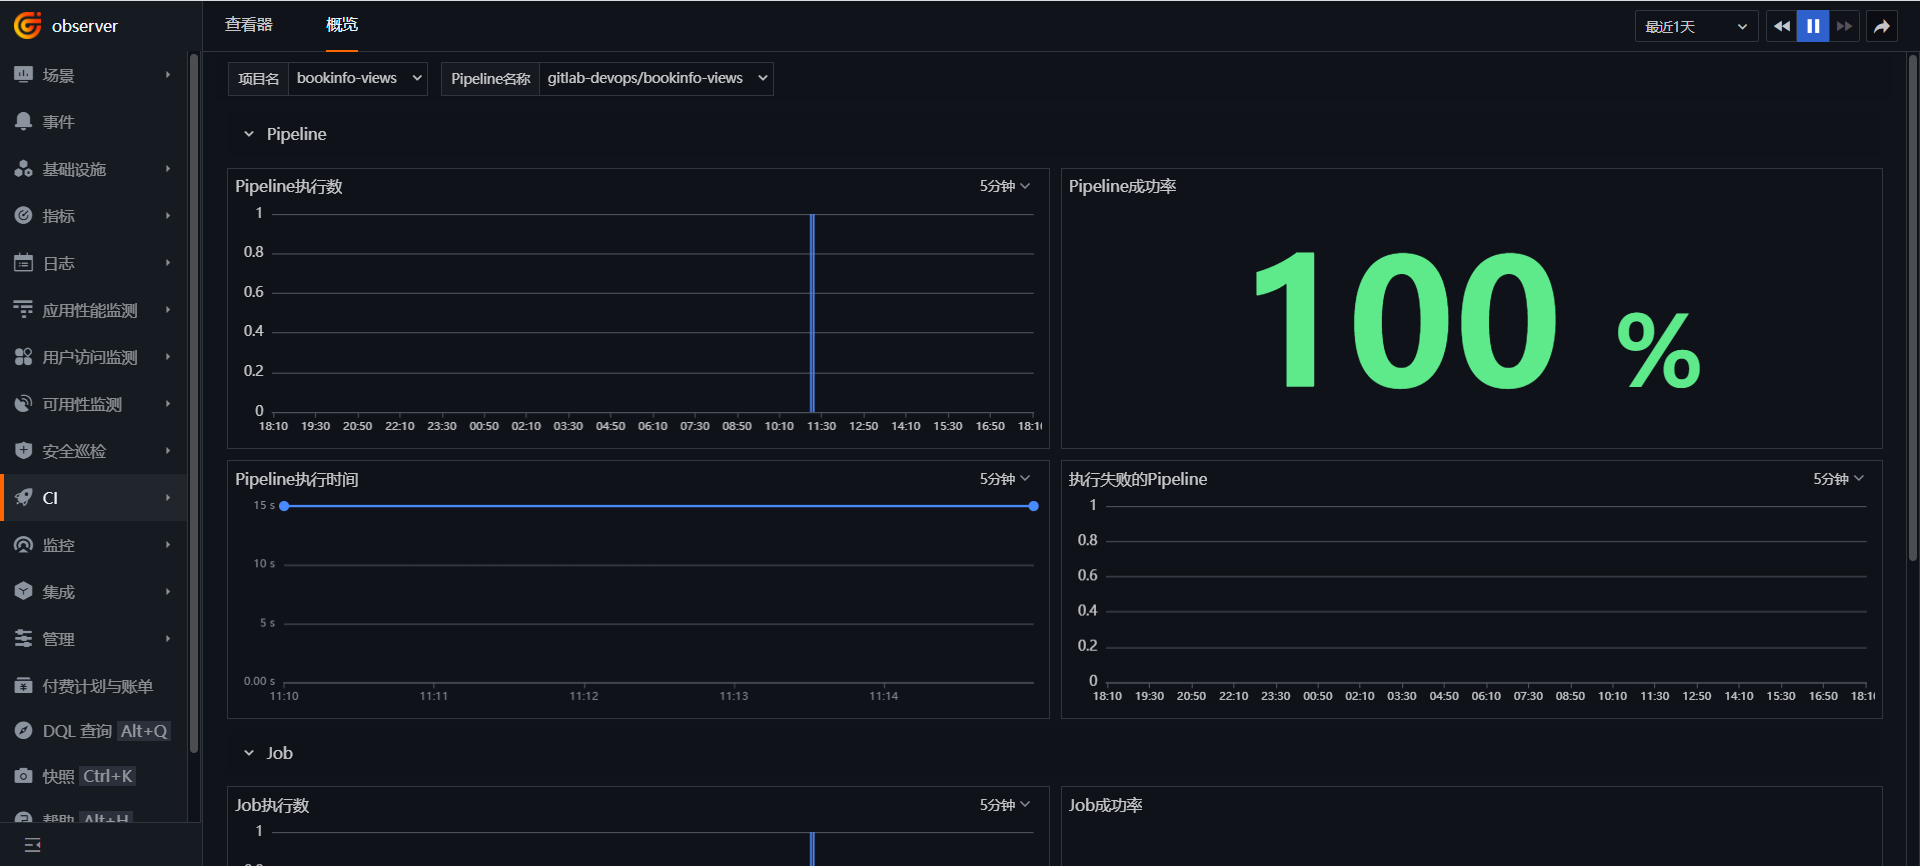
Task: Collapse the Job section
Action: [x=249, y=753]
